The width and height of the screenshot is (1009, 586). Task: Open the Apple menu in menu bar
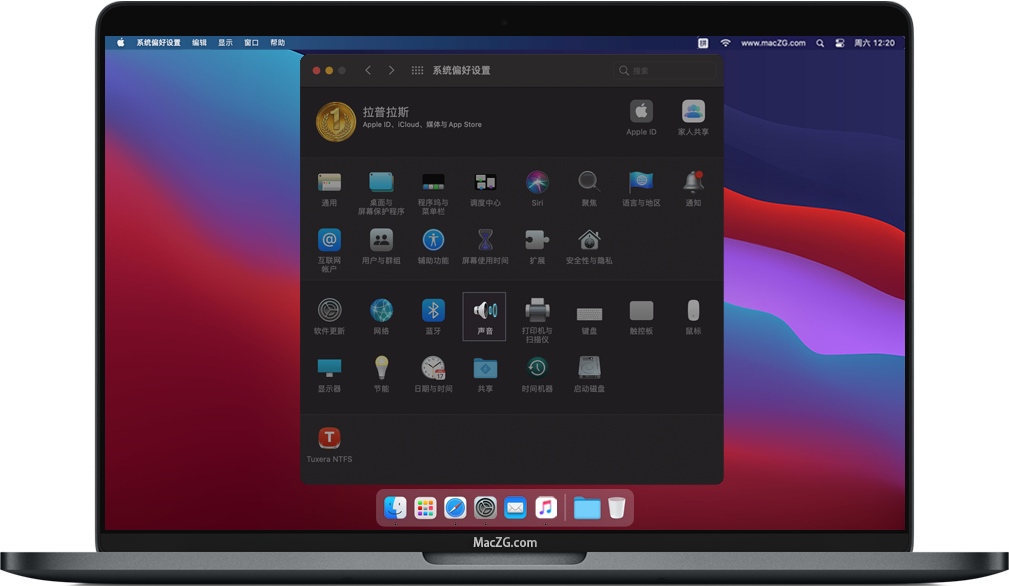click(121, 43)
